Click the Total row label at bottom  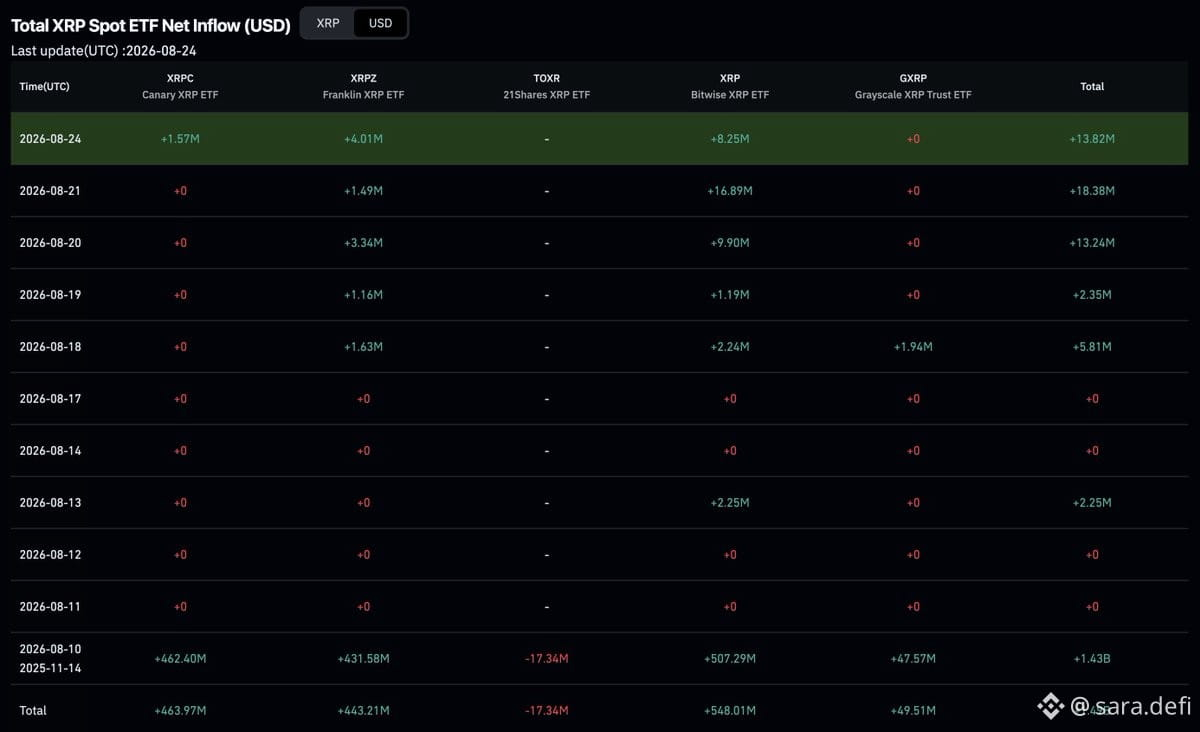pyautogui.click(x=33, y=711)
